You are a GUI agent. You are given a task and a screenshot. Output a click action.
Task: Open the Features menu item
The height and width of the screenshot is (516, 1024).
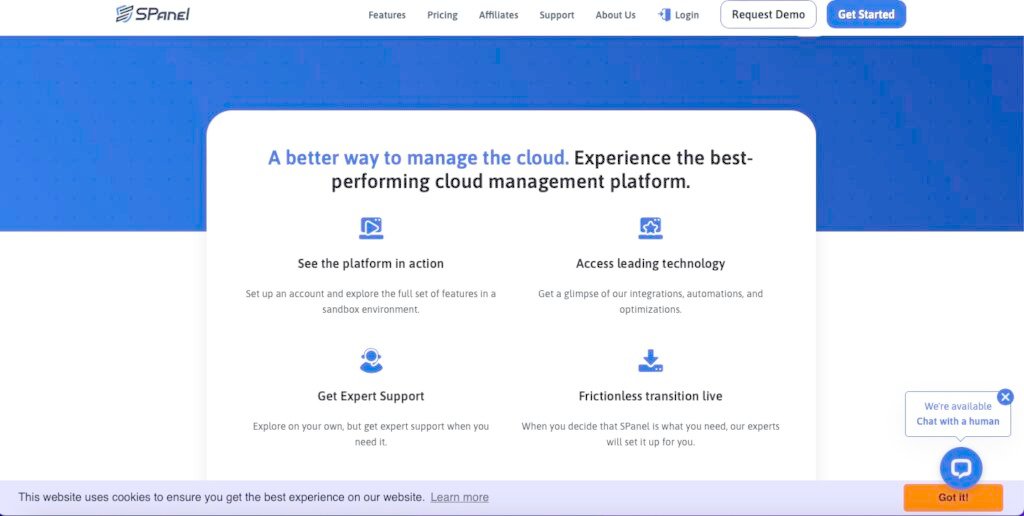[x=387, y=15]
